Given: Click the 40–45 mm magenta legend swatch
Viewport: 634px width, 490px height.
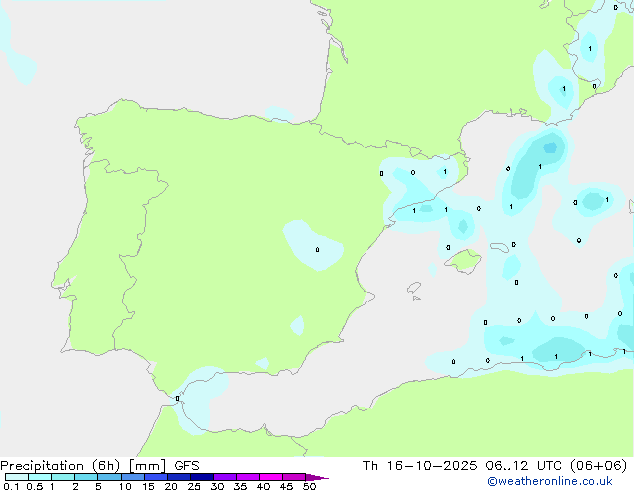Looking at the screenshot, I should [x=271, y=477].
